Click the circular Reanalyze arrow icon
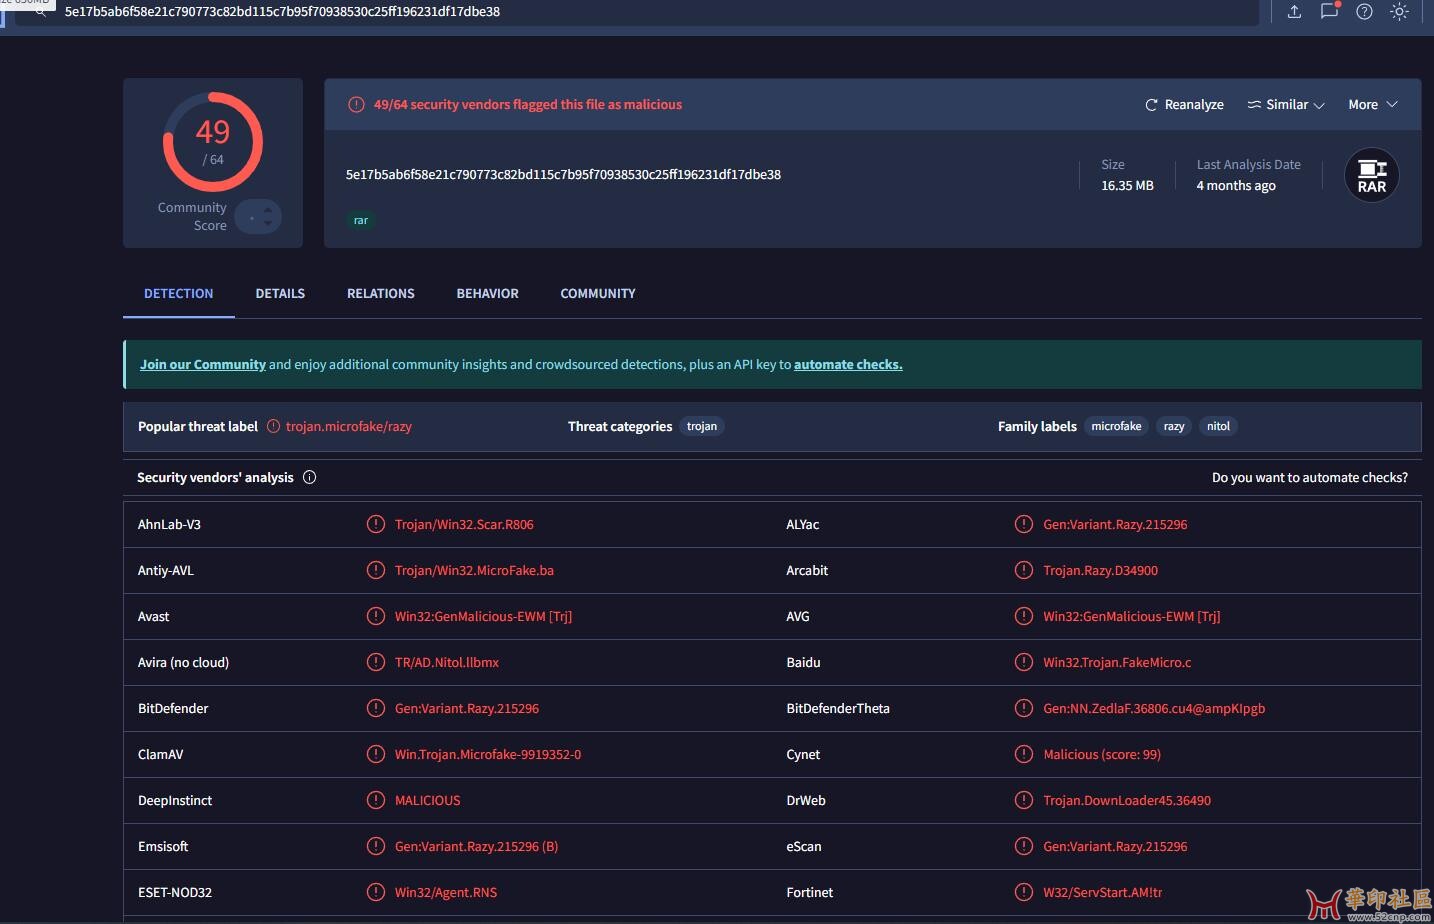The height and width of the screenshot is (924, 1434). click(x=1151, y=105)
